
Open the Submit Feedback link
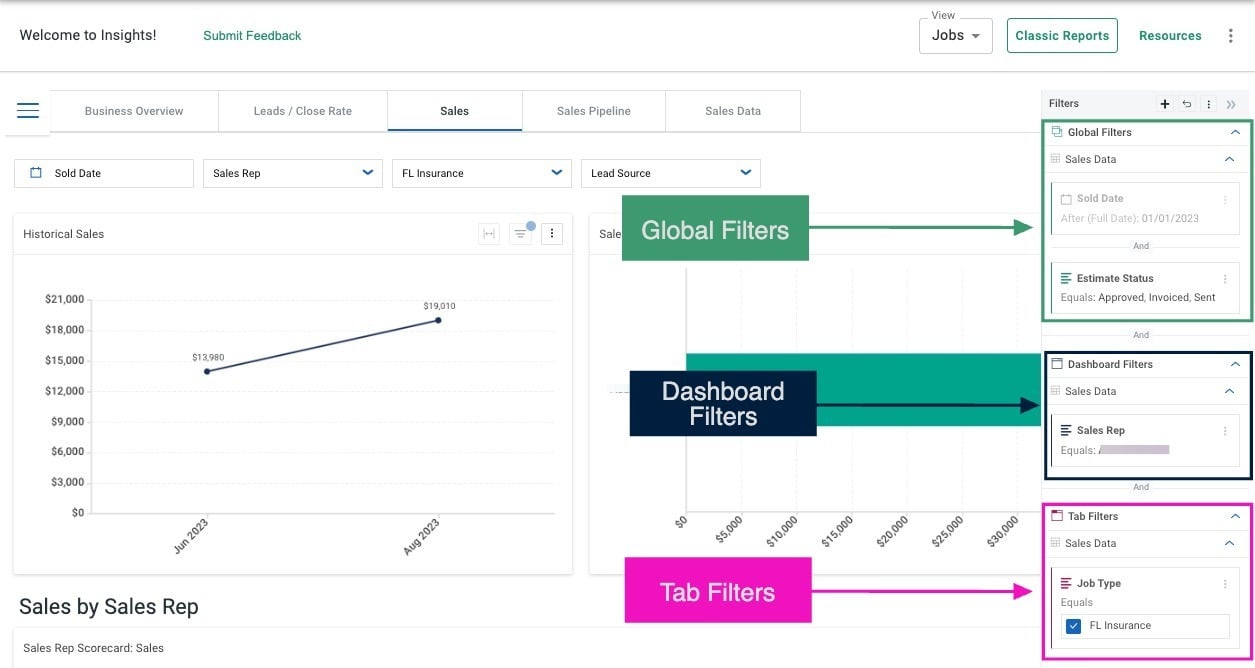click(252, 36)
